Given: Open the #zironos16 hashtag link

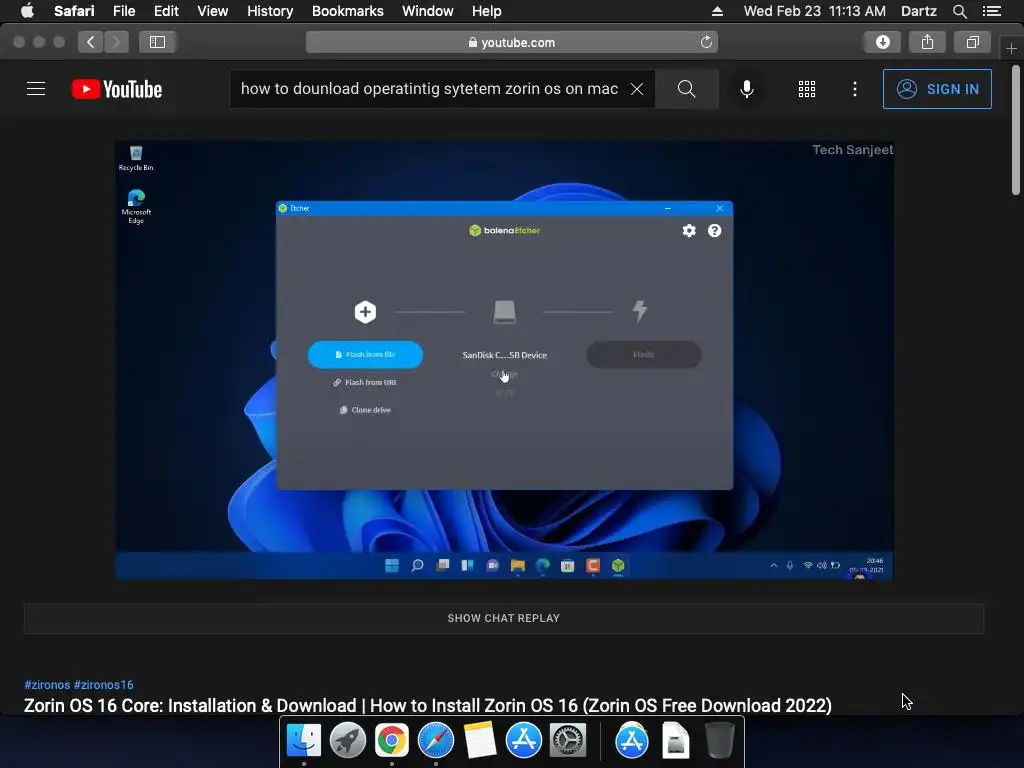Looking at the screenshot, I should (x=103, y=684).
